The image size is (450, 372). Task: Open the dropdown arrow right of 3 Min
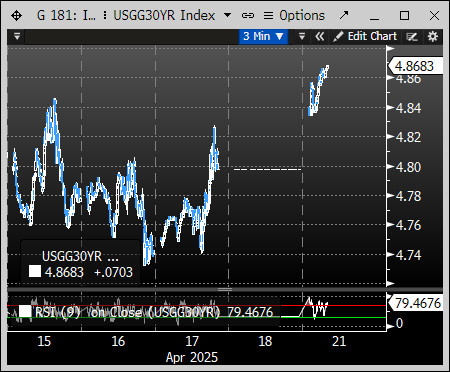(302, 36)
